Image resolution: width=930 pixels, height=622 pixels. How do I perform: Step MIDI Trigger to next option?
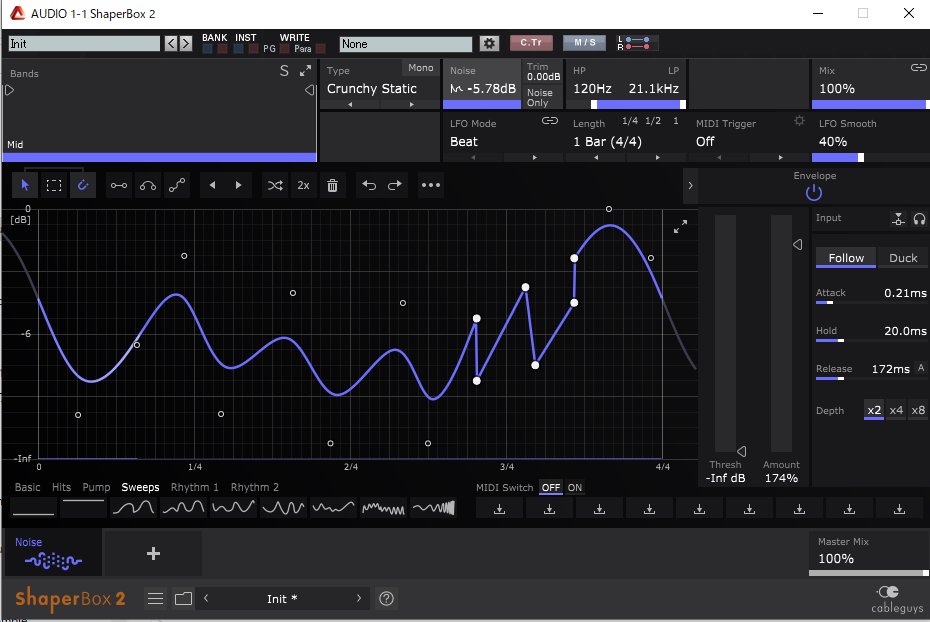[x=780, y=158]
